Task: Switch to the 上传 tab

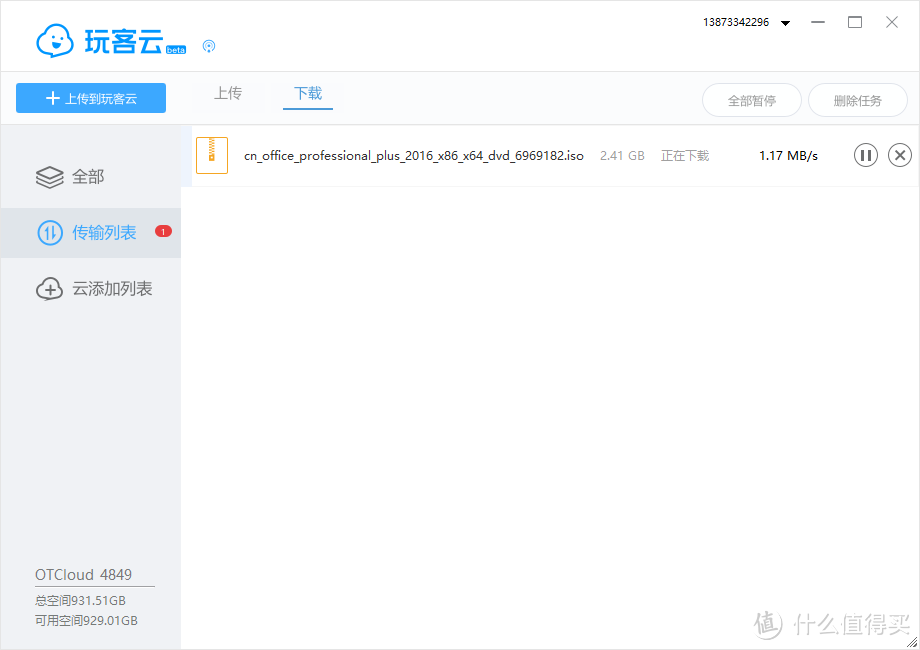Action: click(228, 93)
